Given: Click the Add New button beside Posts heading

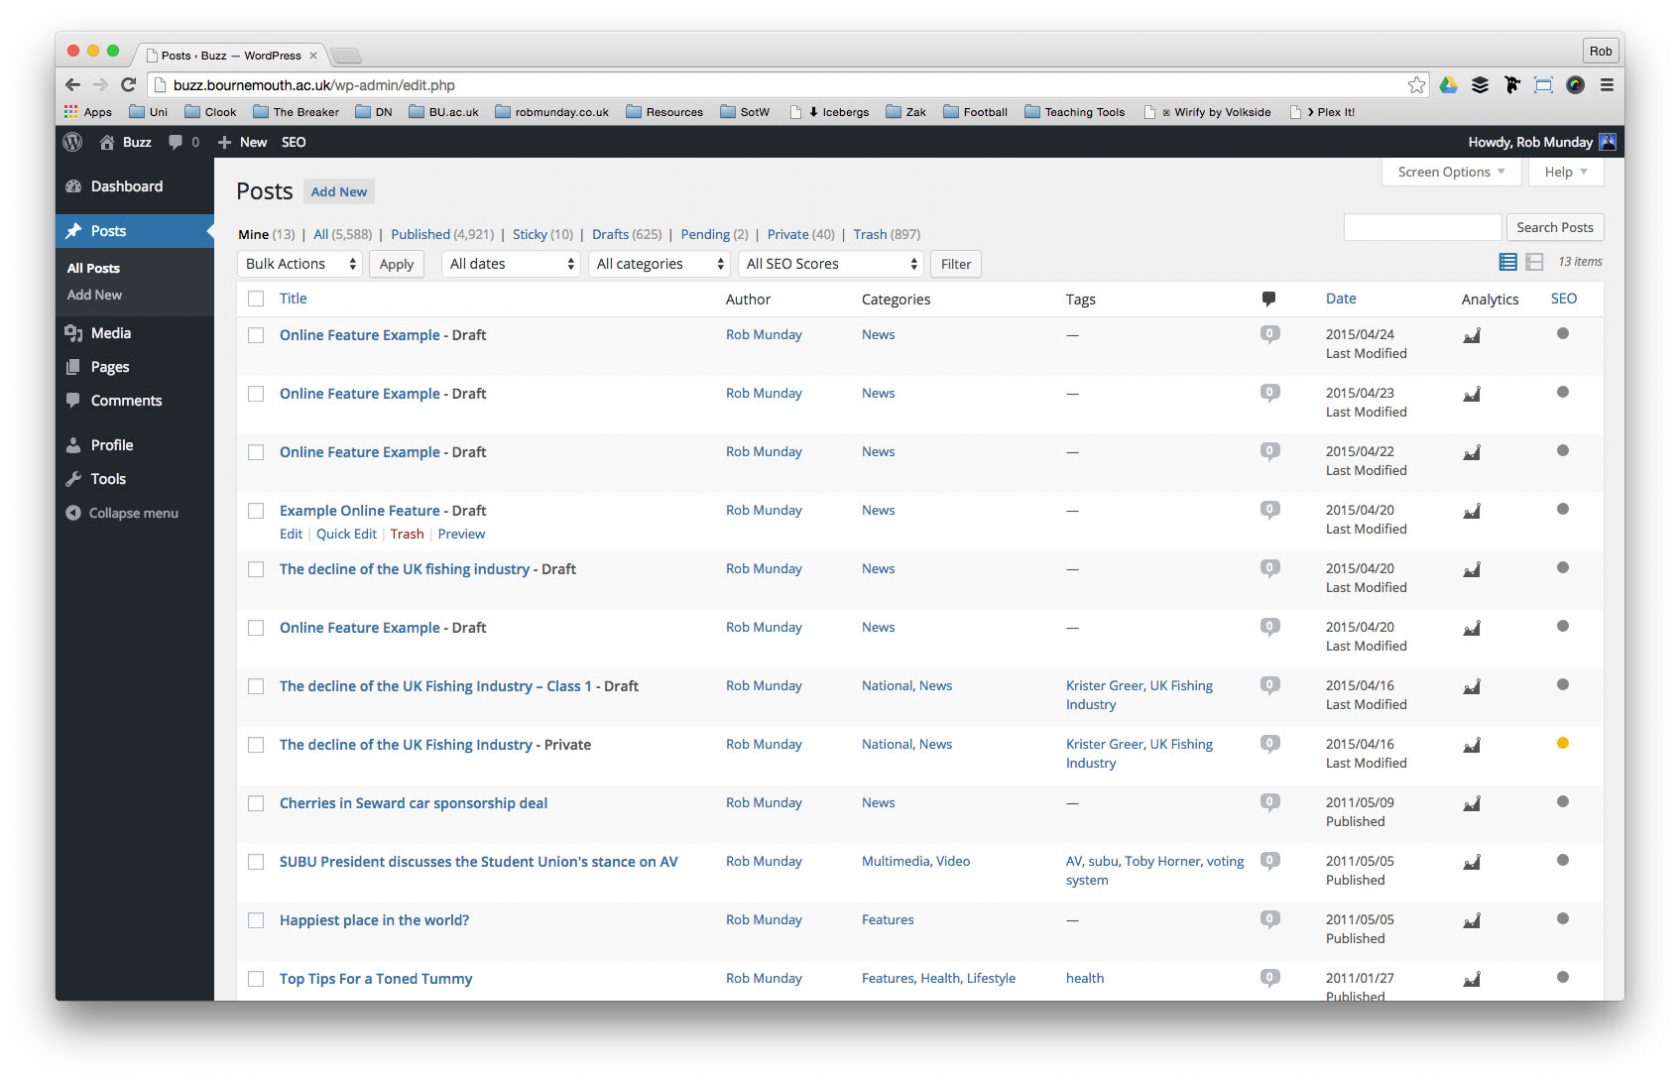Looking at the screenshot, I should point(339,192).
